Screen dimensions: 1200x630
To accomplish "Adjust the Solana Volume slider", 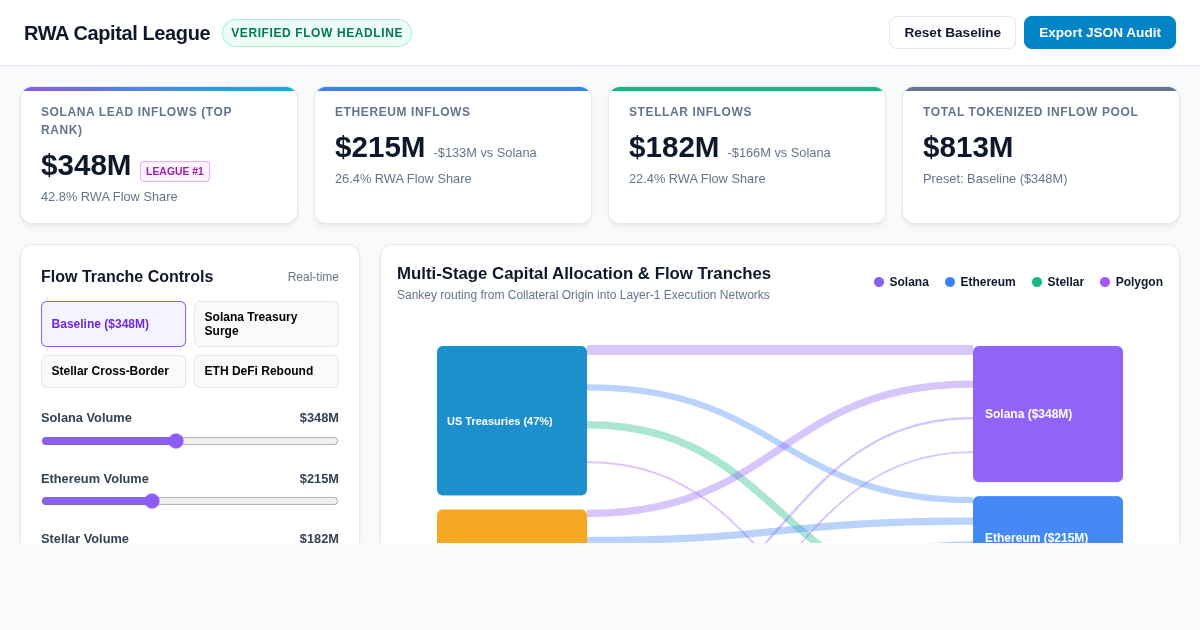I will pos(190,441).
